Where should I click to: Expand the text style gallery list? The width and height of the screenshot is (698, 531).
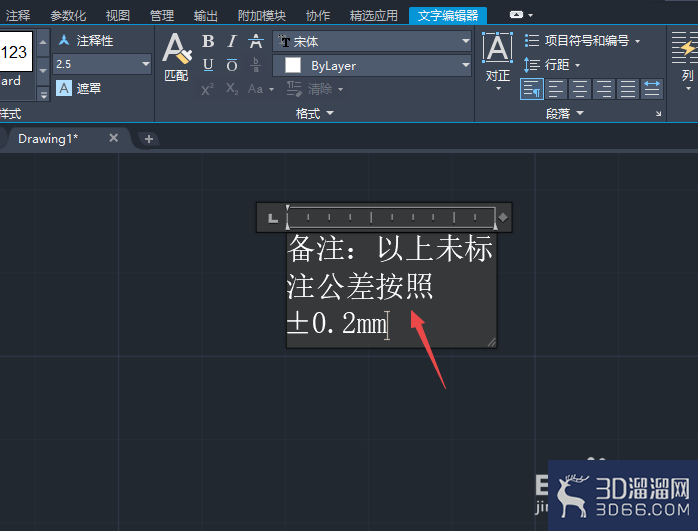tap(43, 94)
